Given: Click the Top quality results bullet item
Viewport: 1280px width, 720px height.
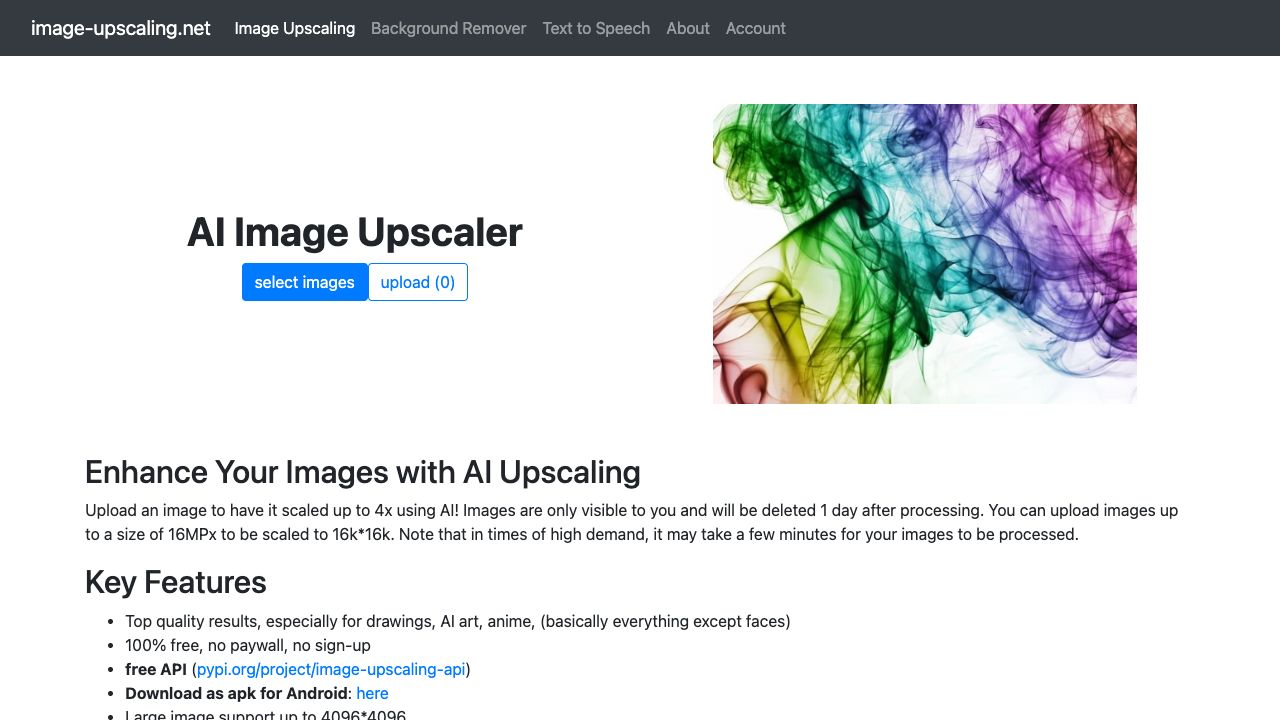Looking at the screenshot, I should [458, 621].
